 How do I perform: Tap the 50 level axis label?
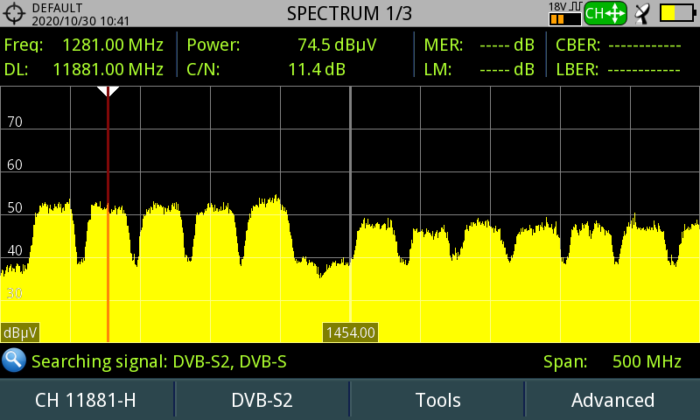point(15,208)
